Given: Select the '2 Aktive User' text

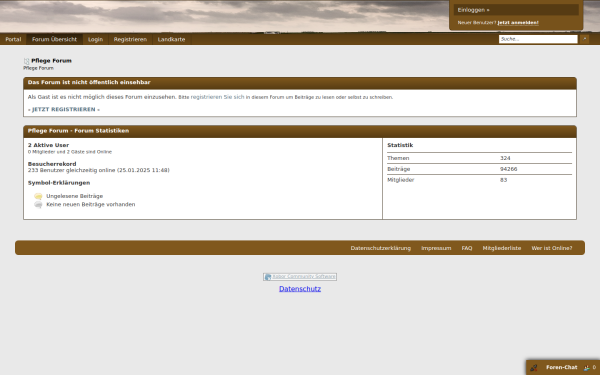Looking at the screenshot, I should (x=49, y=145).
